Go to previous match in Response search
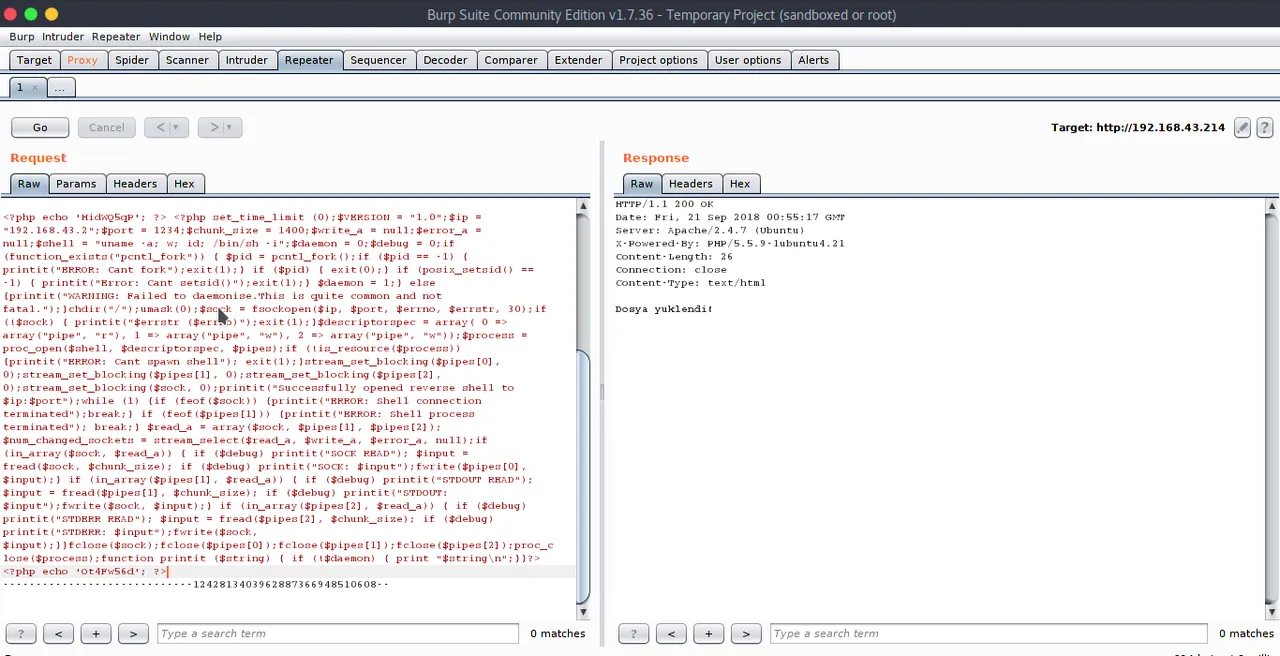 671,633
